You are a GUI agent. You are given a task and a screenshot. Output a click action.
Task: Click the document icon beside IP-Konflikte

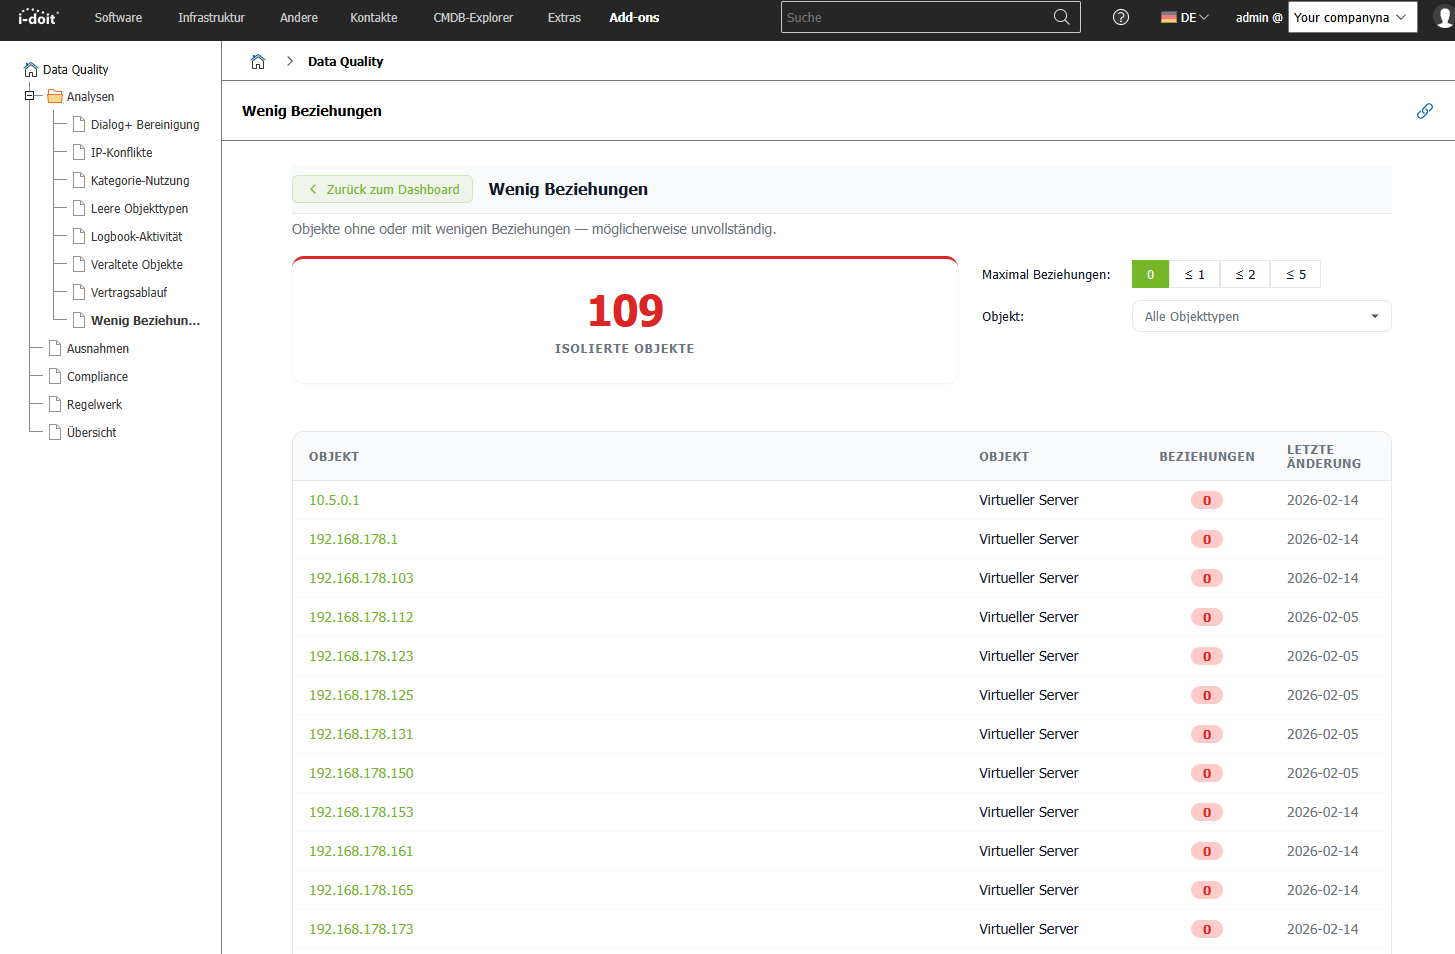click(x=79, y=152)
